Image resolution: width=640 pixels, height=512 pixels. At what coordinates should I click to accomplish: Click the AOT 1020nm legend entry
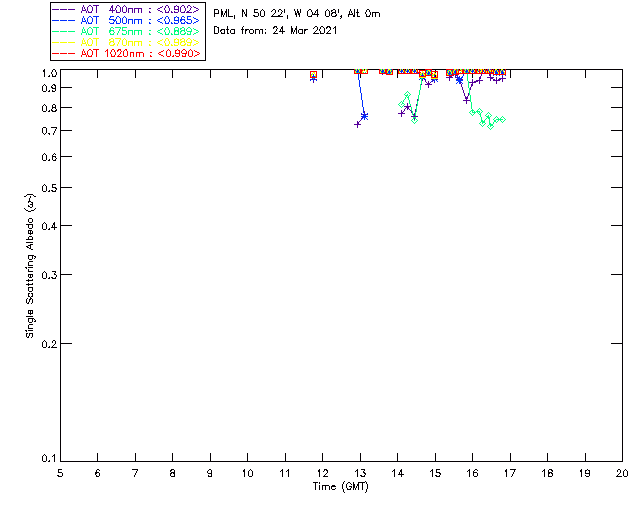[126, 53]
